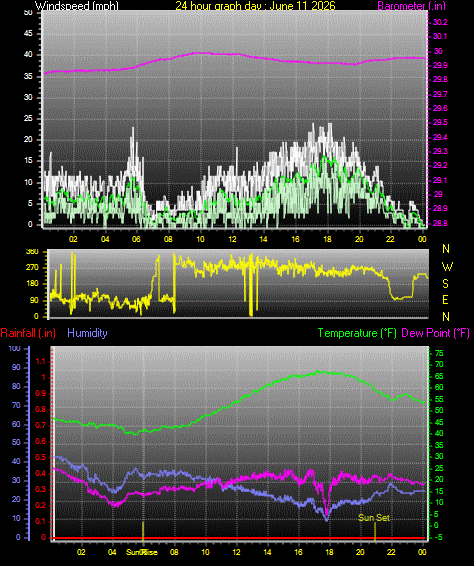This screenshot has width=474, height=566.
Task: Click the '29.3' barometer axis value
Action: (x=440, y=151)
